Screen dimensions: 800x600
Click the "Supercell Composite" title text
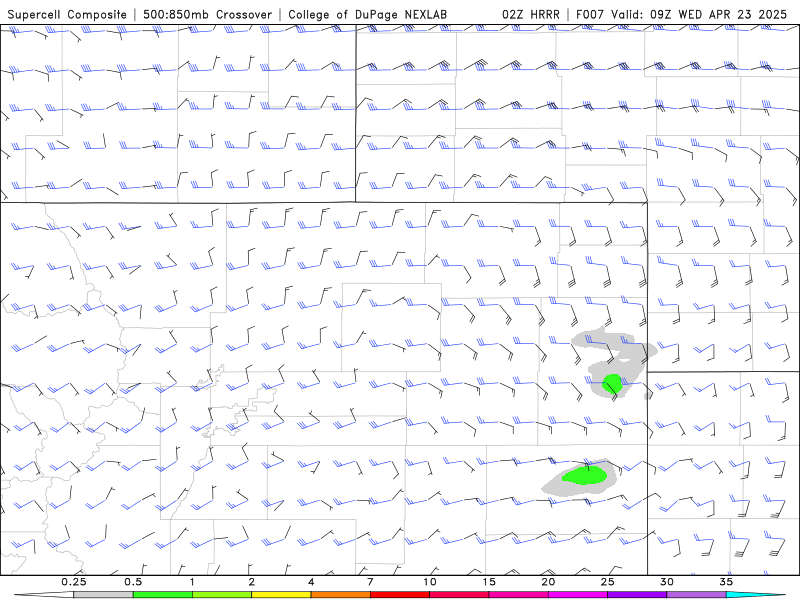(67, 14)
